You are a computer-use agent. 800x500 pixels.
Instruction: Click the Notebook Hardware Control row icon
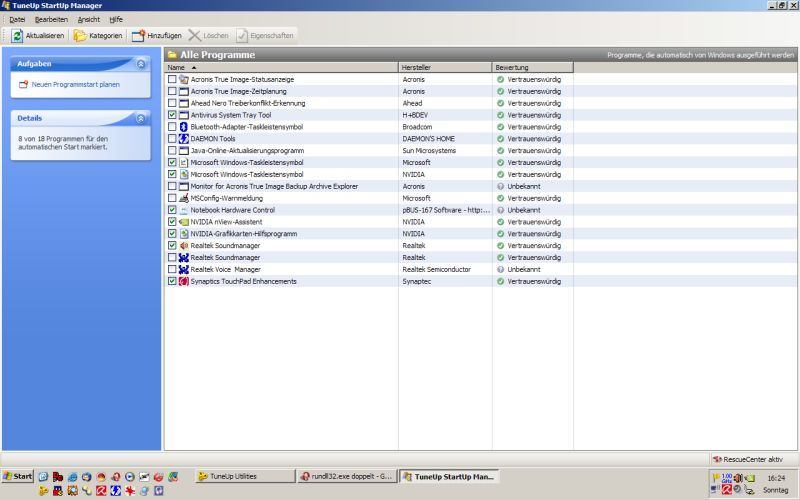(x=184, y=210)
